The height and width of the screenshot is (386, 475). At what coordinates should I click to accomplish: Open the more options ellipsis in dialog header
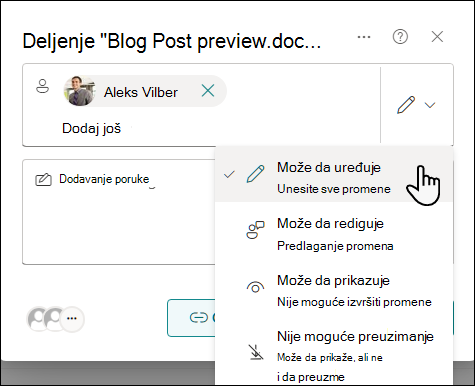tap(364, 37)
